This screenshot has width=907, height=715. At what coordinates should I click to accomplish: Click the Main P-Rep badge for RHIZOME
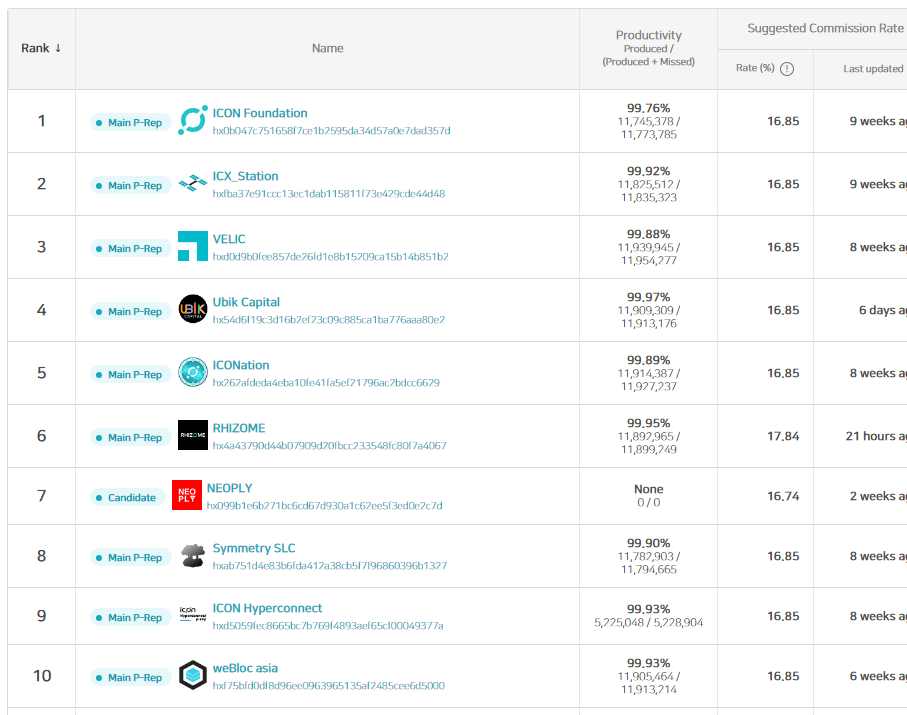[x=130, y=438]
